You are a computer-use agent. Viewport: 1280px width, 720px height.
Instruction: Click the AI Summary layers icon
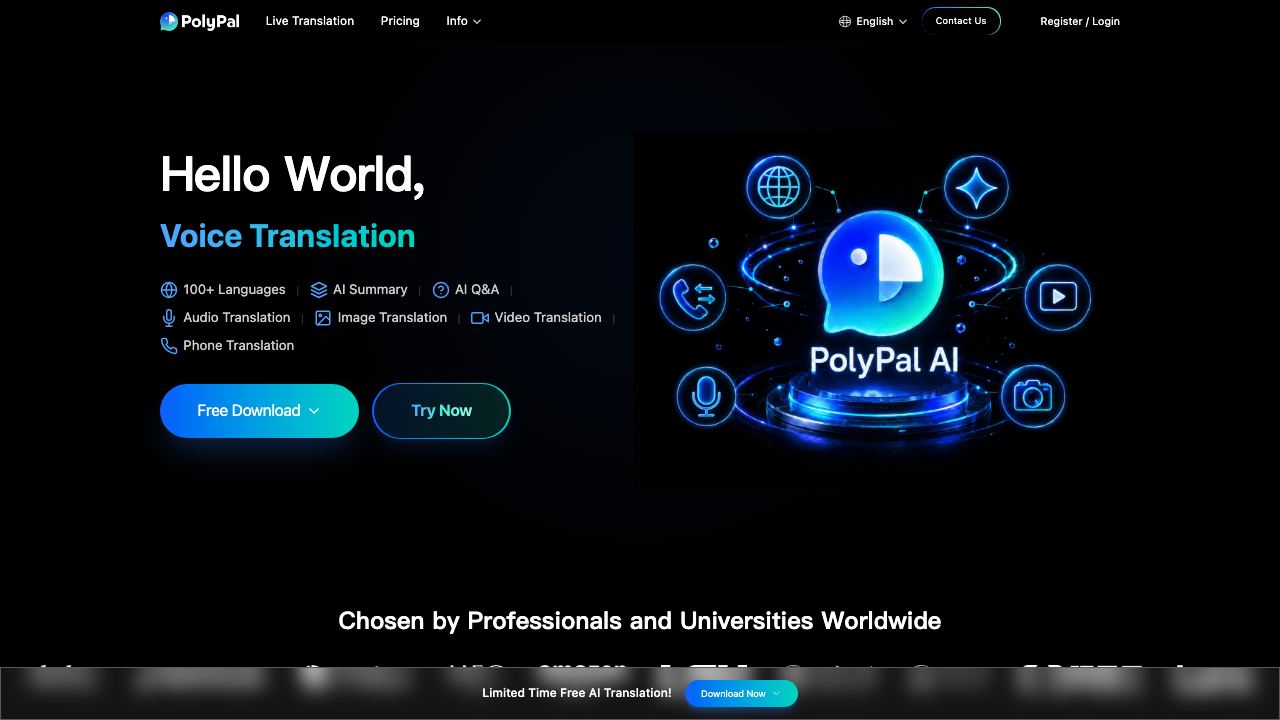point(319,290)
